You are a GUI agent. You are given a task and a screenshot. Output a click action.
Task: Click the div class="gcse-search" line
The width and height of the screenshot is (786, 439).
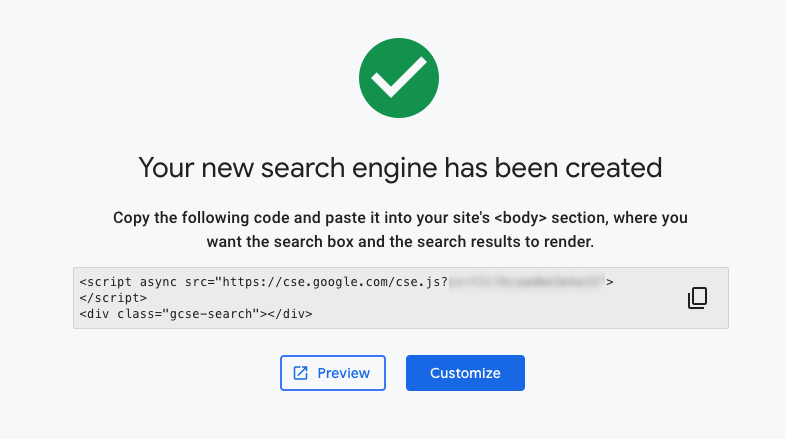tap(196, 314)
